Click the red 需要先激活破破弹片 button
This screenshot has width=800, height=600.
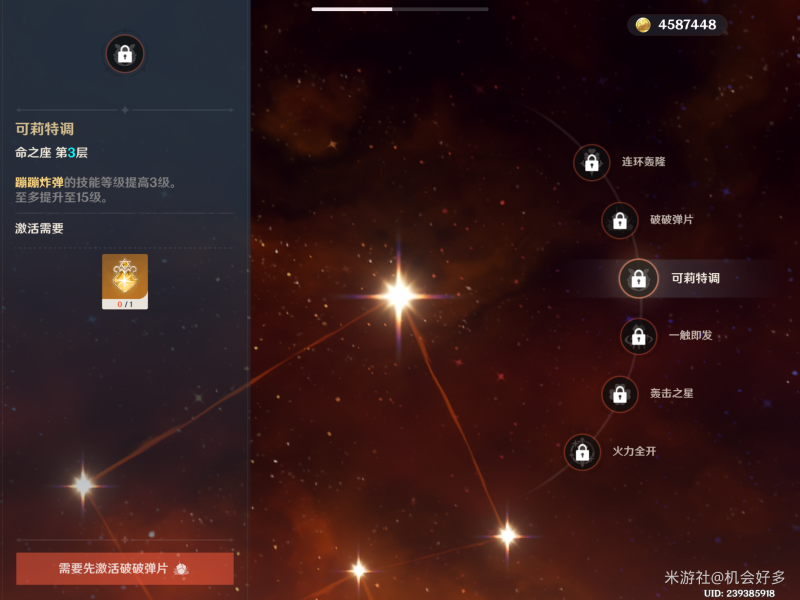125,568
